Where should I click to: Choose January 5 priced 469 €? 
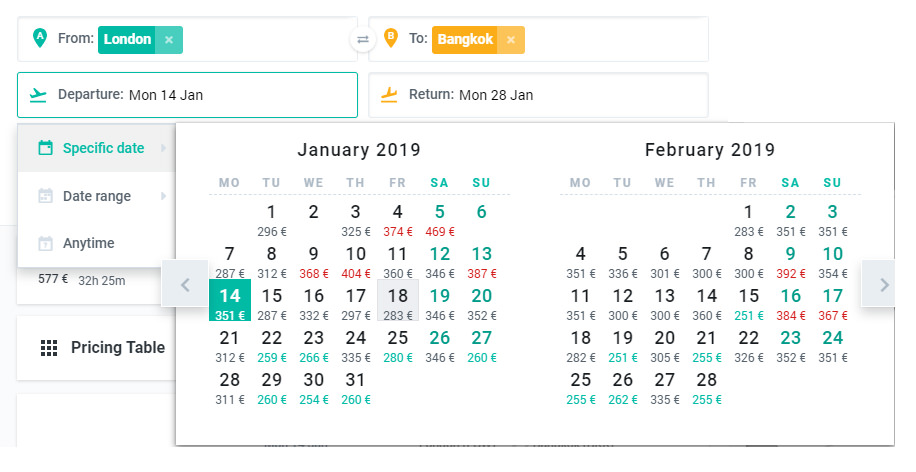click(x=440, y=218)
